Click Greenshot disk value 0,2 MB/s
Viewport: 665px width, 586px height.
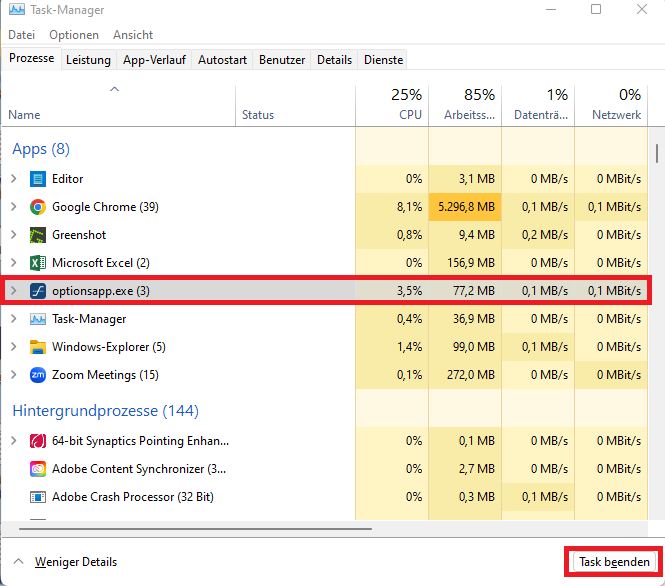[545, 235]
